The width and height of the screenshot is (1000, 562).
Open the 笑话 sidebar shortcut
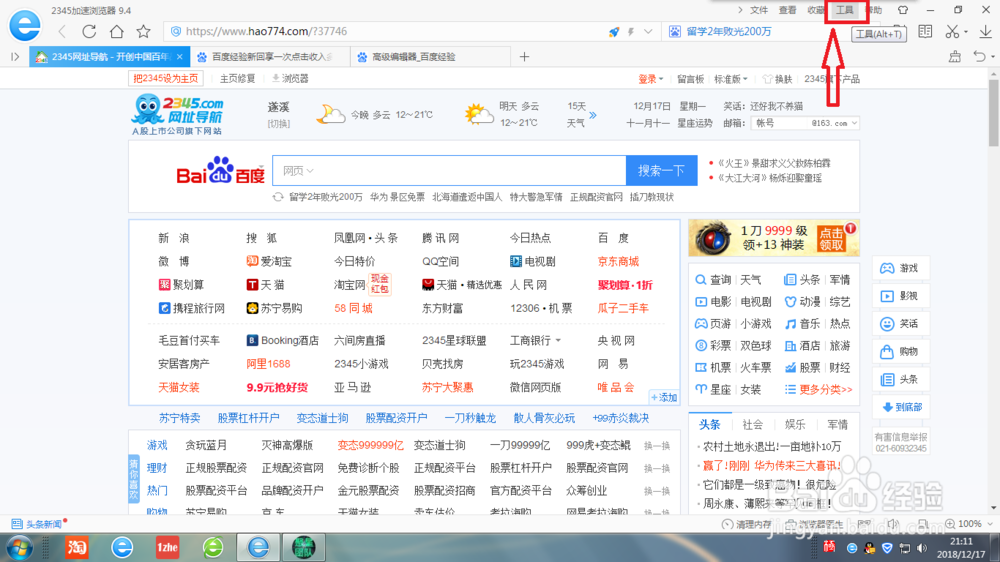[x=901, y=323]
